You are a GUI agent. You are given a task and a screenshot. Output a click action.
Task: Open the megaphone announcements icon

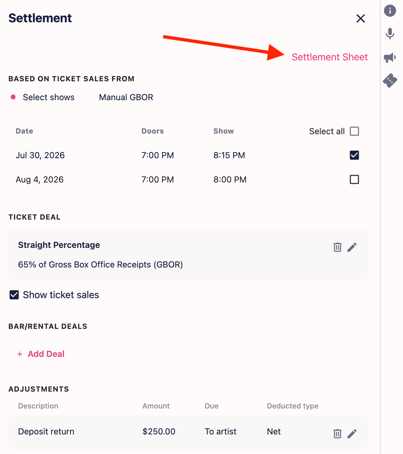[390, 57]
